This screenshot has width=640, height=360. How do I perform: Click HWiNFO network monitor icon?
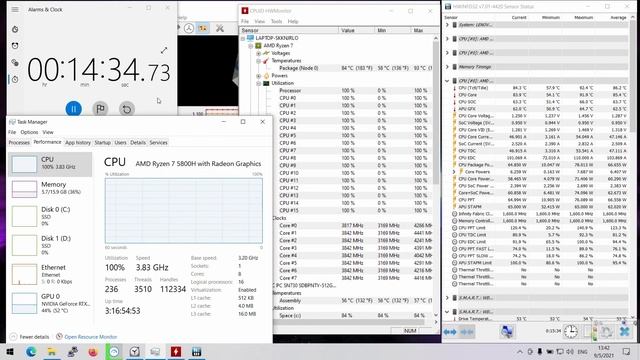click(x=507, y=331)
